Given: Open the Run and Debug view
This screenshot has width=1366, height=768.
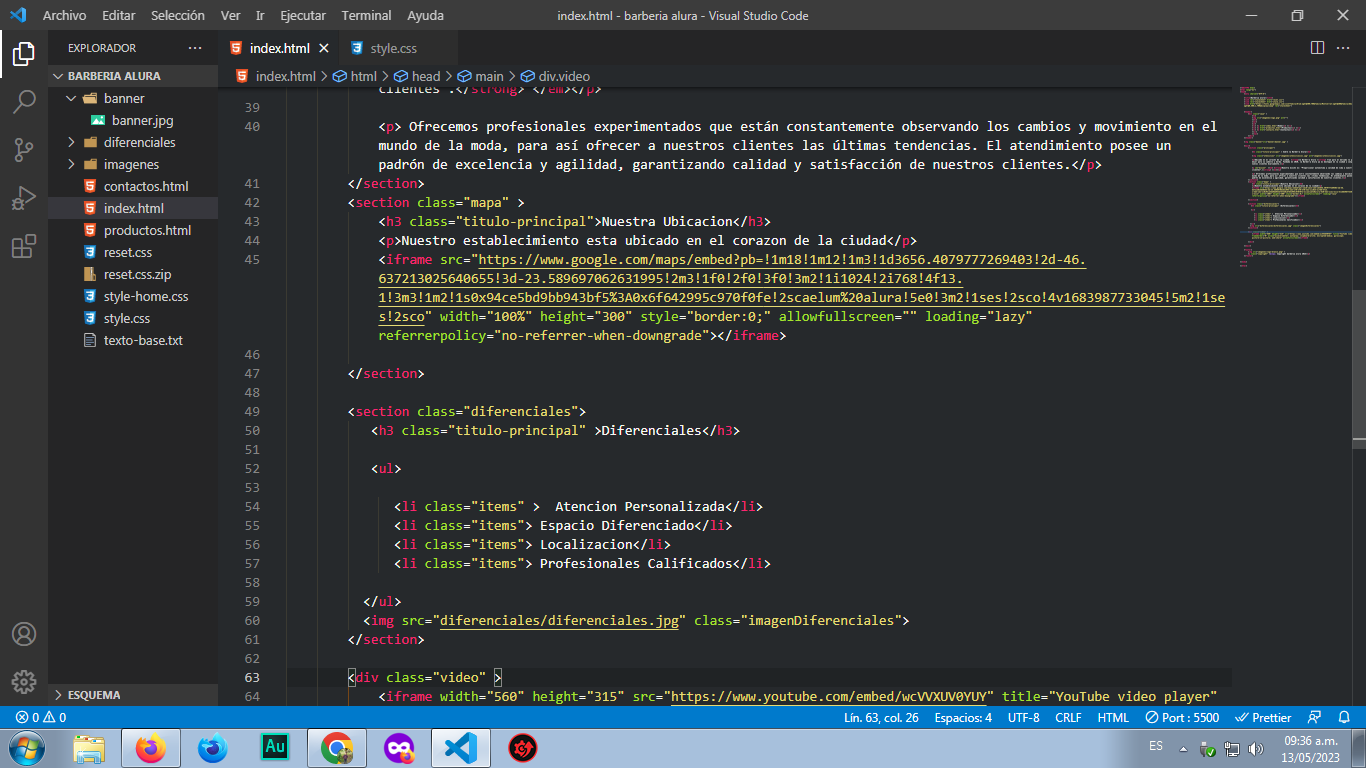Looking at the screenshot, I should (x=24, y=198).
